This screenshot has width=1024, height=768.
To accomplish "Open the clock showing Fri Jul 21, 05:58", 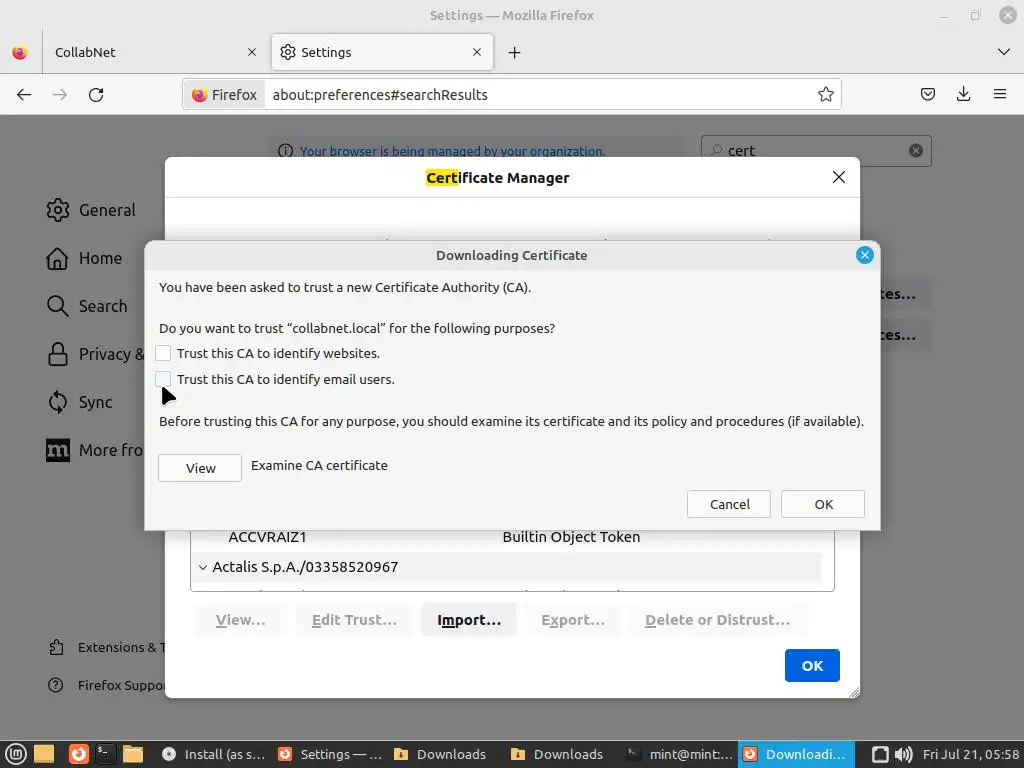I will (971, 754).
